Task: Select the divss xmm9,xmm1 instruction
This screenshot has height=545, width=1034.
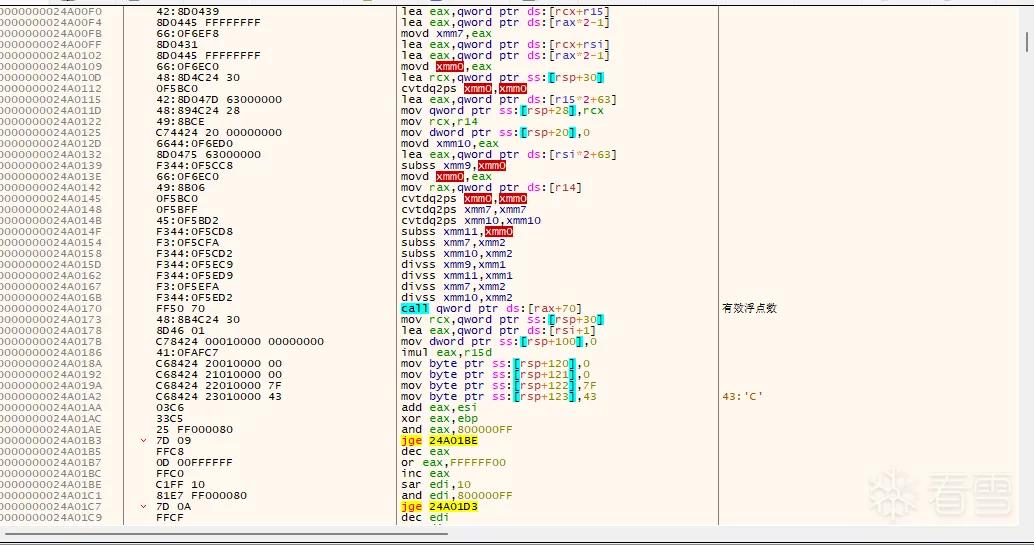Action: pos(453,265)
